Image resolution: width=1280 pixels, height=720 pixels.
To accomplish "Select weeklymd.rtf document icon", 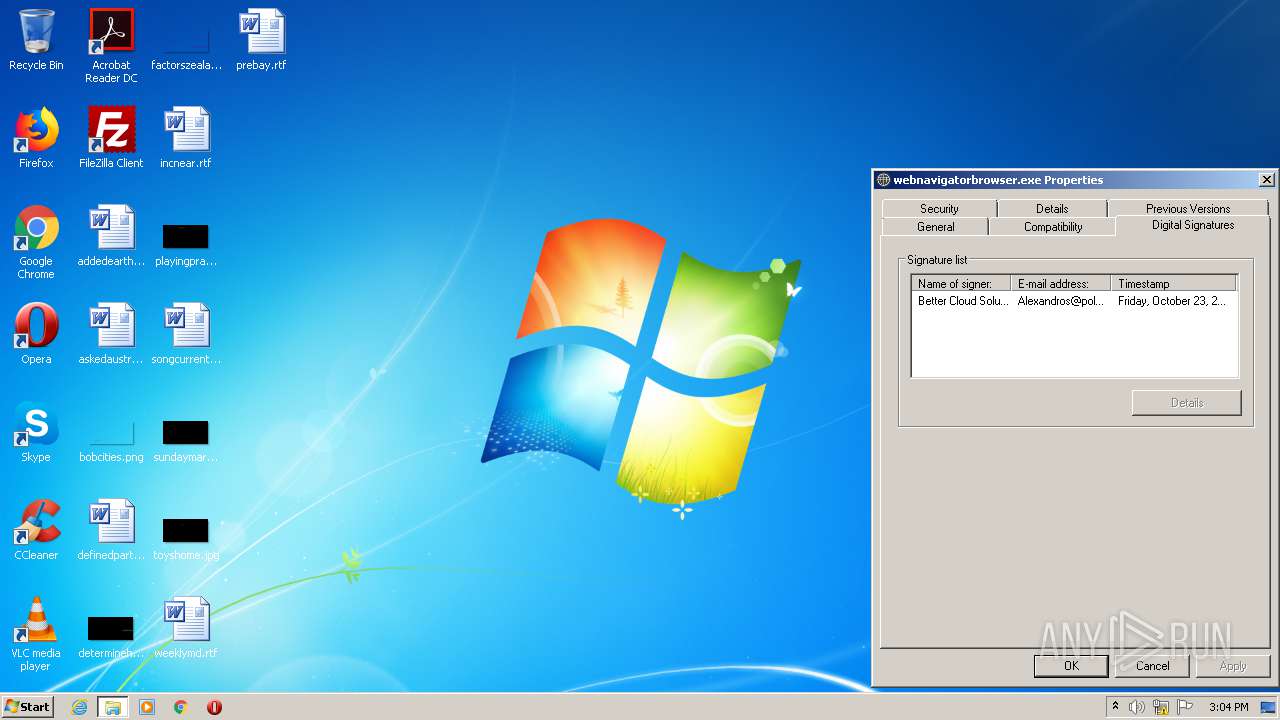I will (x=186, y=628).
